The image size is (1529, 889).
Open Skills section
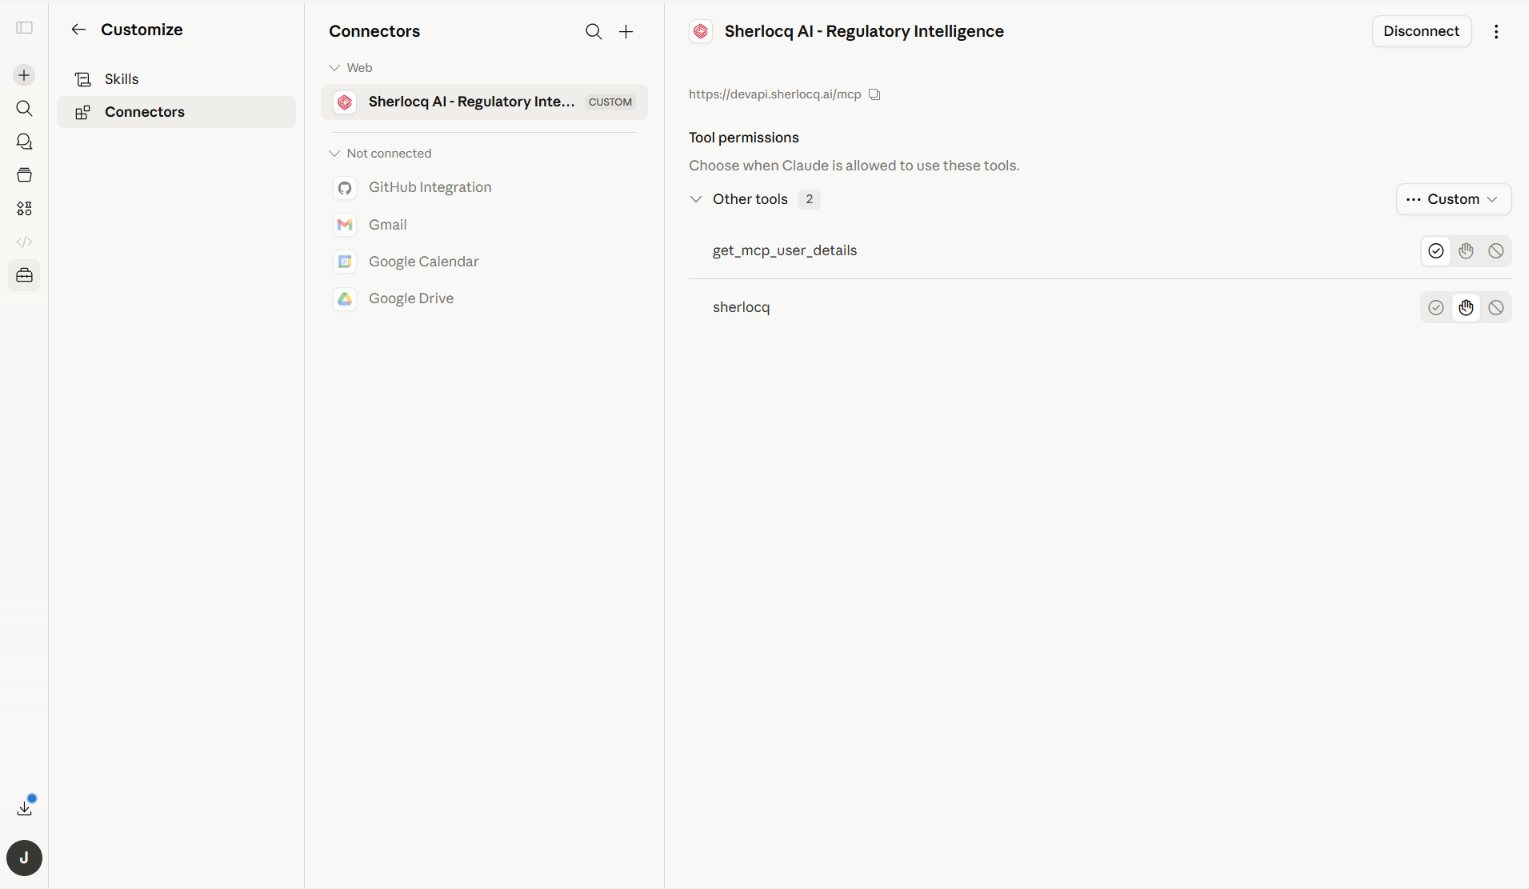pos(176,79)
